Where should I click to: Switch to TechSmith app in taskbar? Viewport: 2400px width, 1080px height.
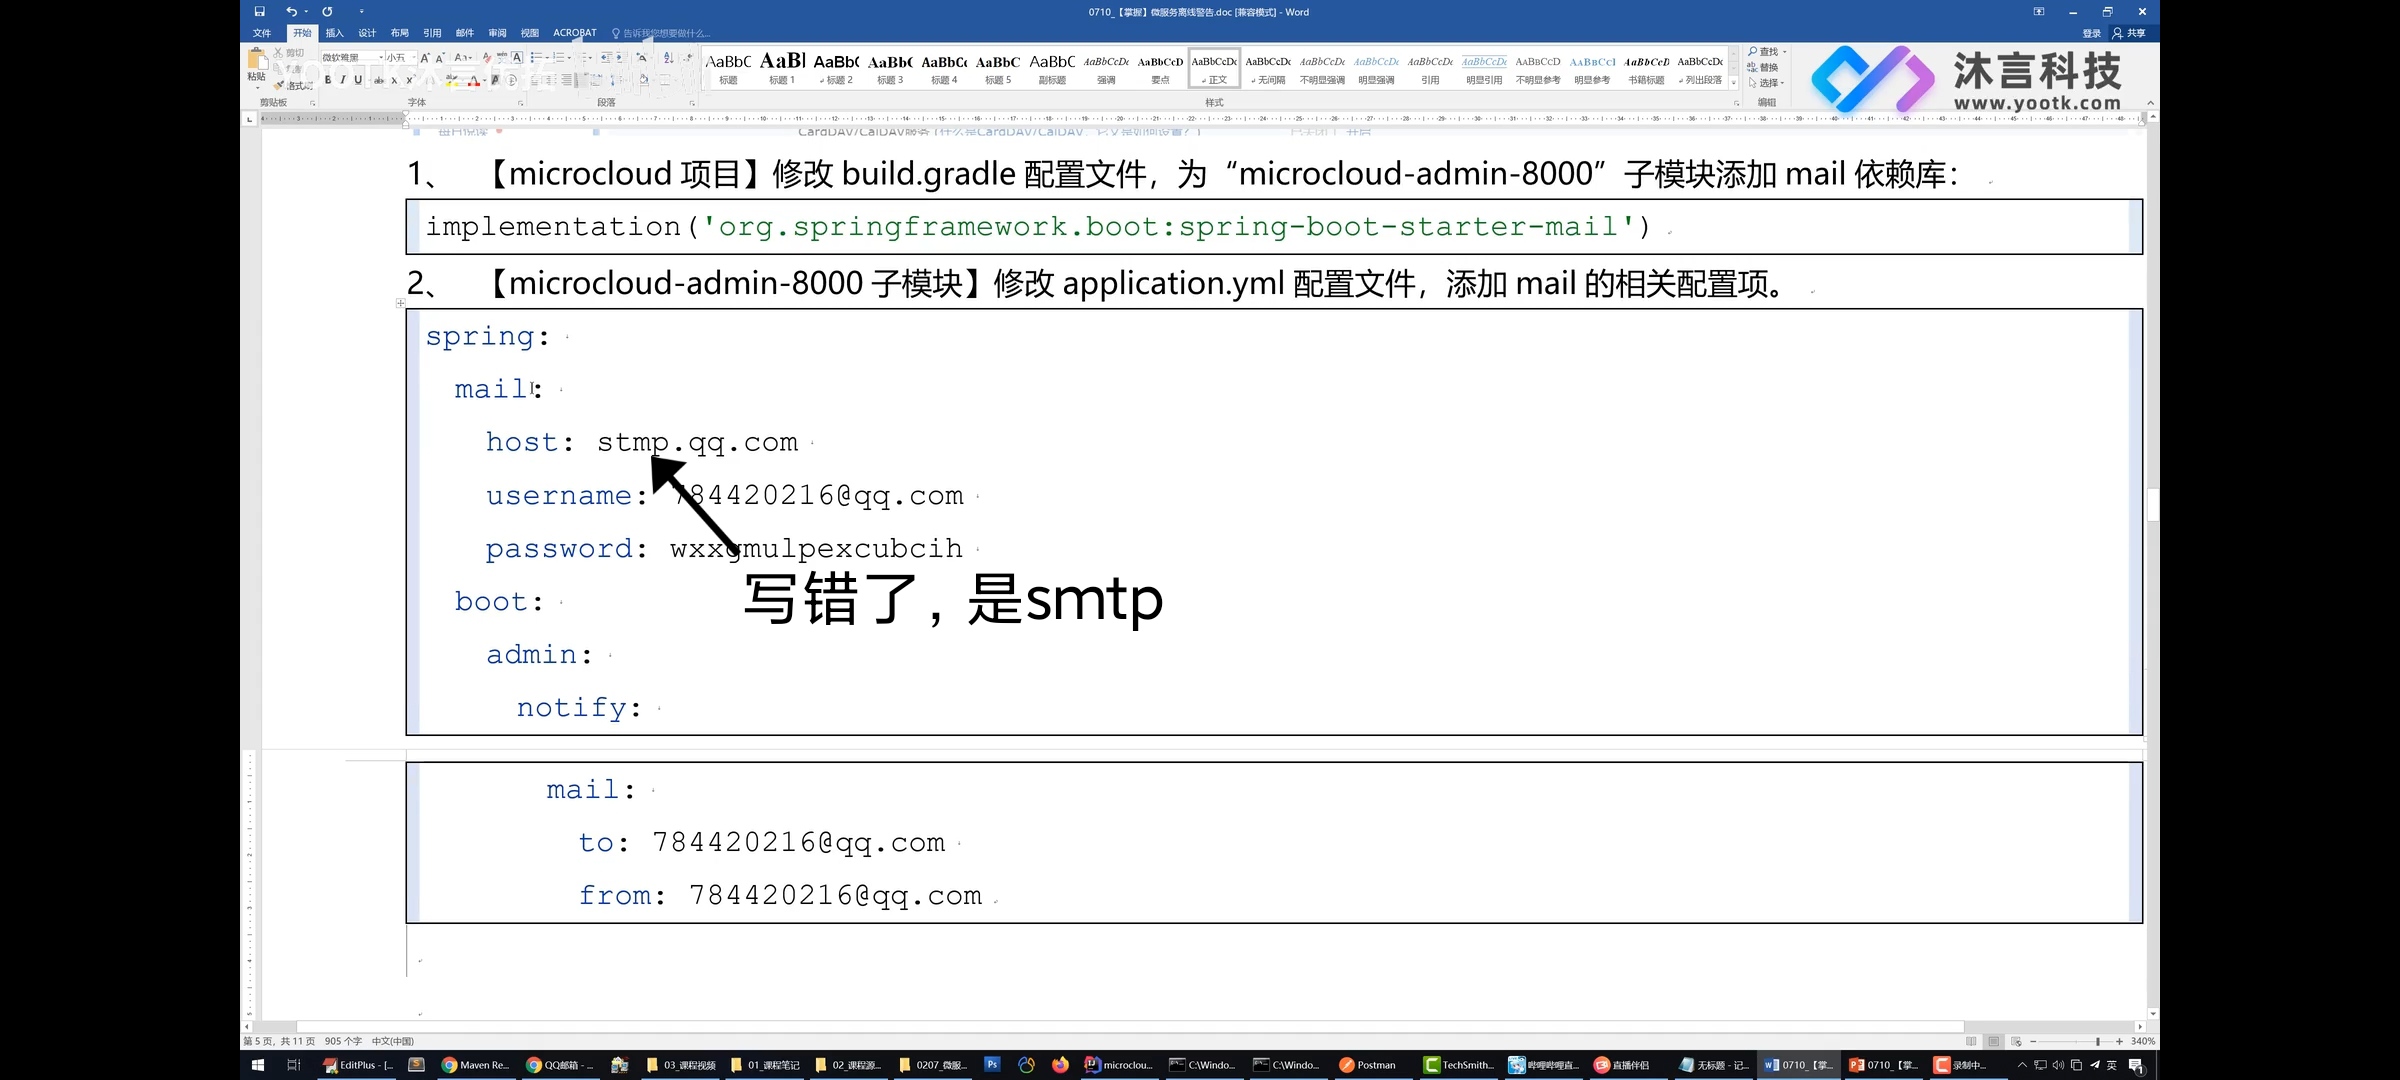pyautogui.click(x=1459, y=1065)
